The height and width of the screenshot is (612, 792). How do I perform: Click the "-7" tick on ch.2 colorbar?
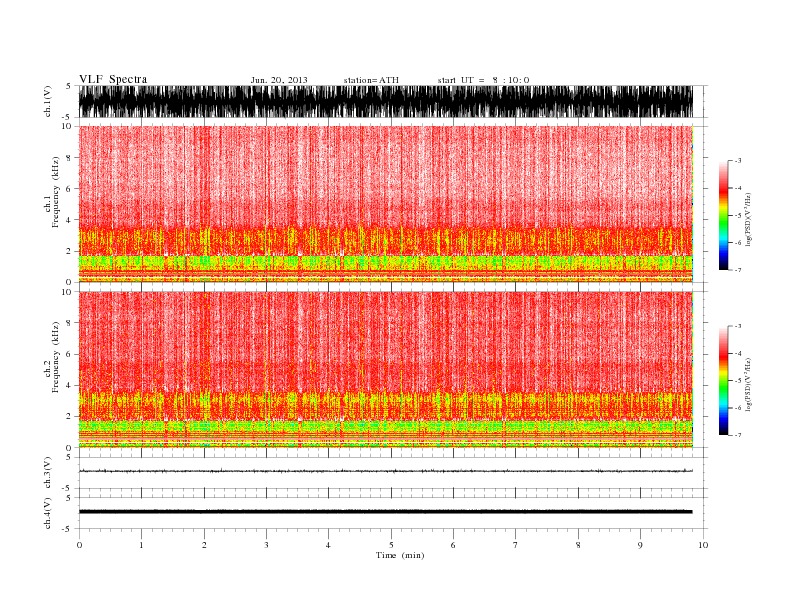point(737,435)
